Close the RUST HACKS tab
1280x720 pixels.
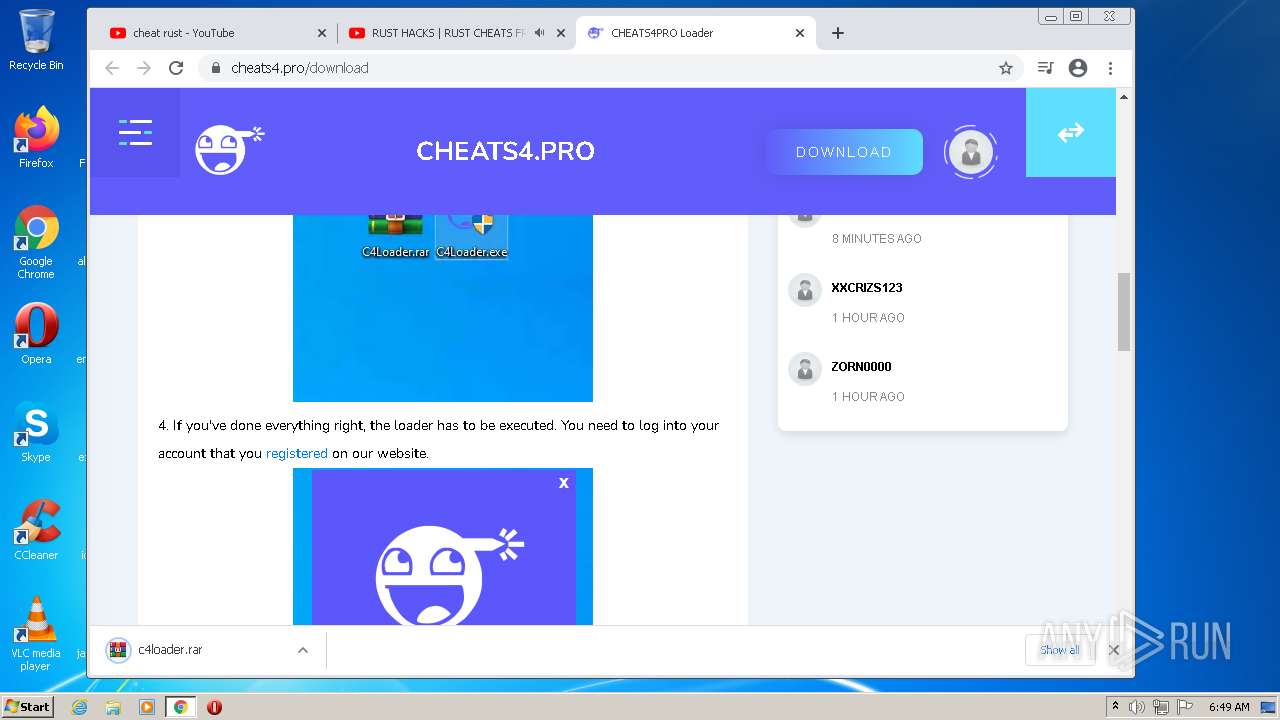click(x=561, y=33)
